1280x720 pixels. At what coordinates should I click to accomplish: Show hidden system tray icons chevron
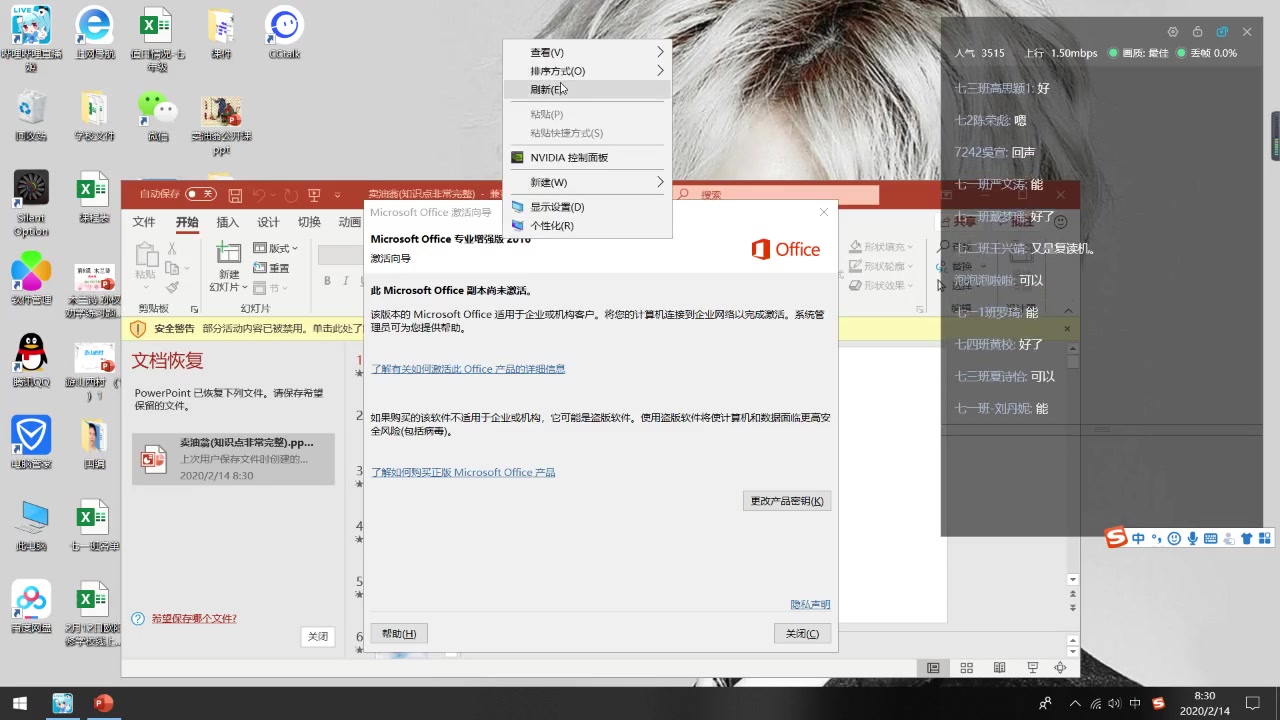(x=1075, y=703)
